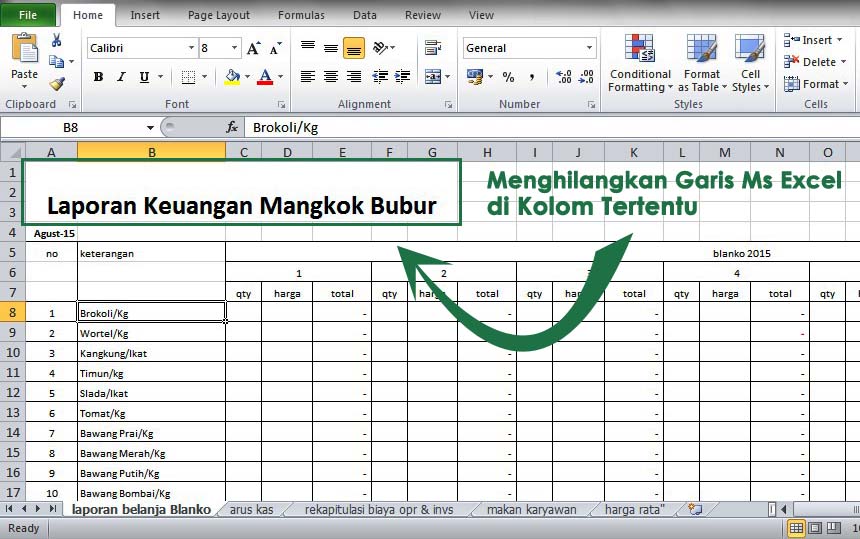Image resolution: width=860 pixels, height=539 pixels.
Task: Open the Font Color arrow
Action: [280, 77]
